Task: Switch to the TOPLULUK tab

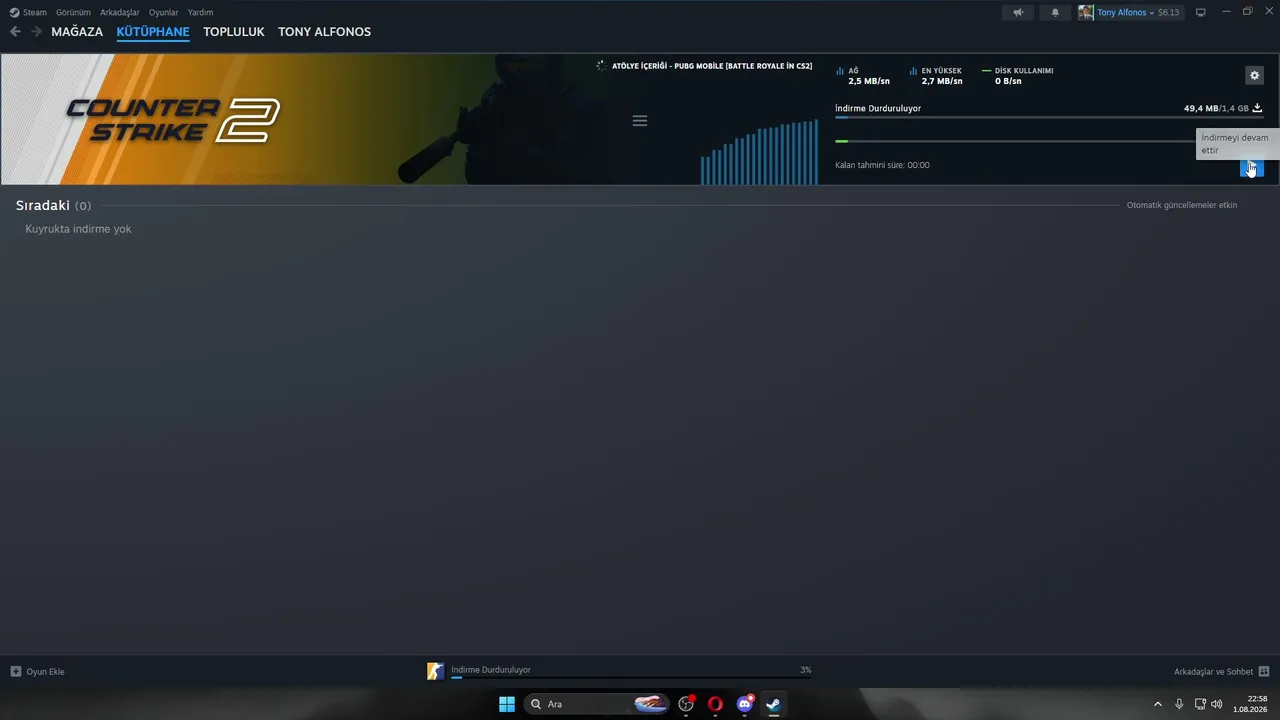Action: tap(234, 32)
